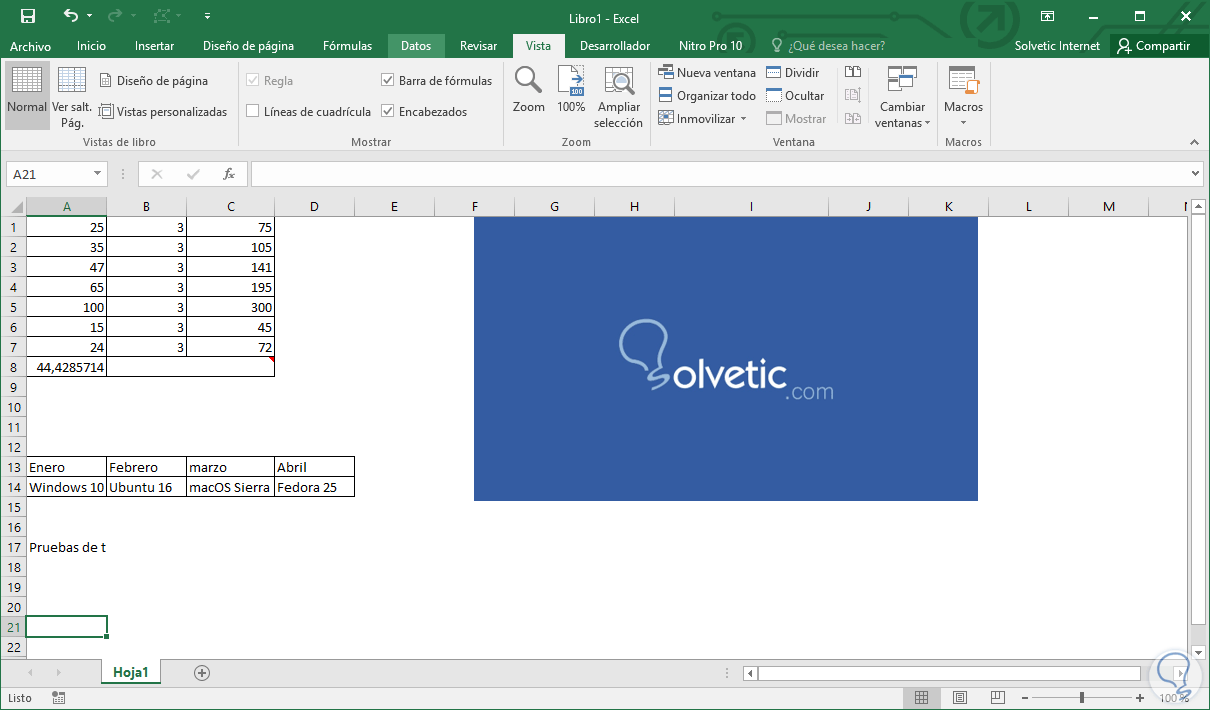1210x710 pixels.
Task: Click Ampliar selección
Action: pyautogui.click(x=618, y=97)
